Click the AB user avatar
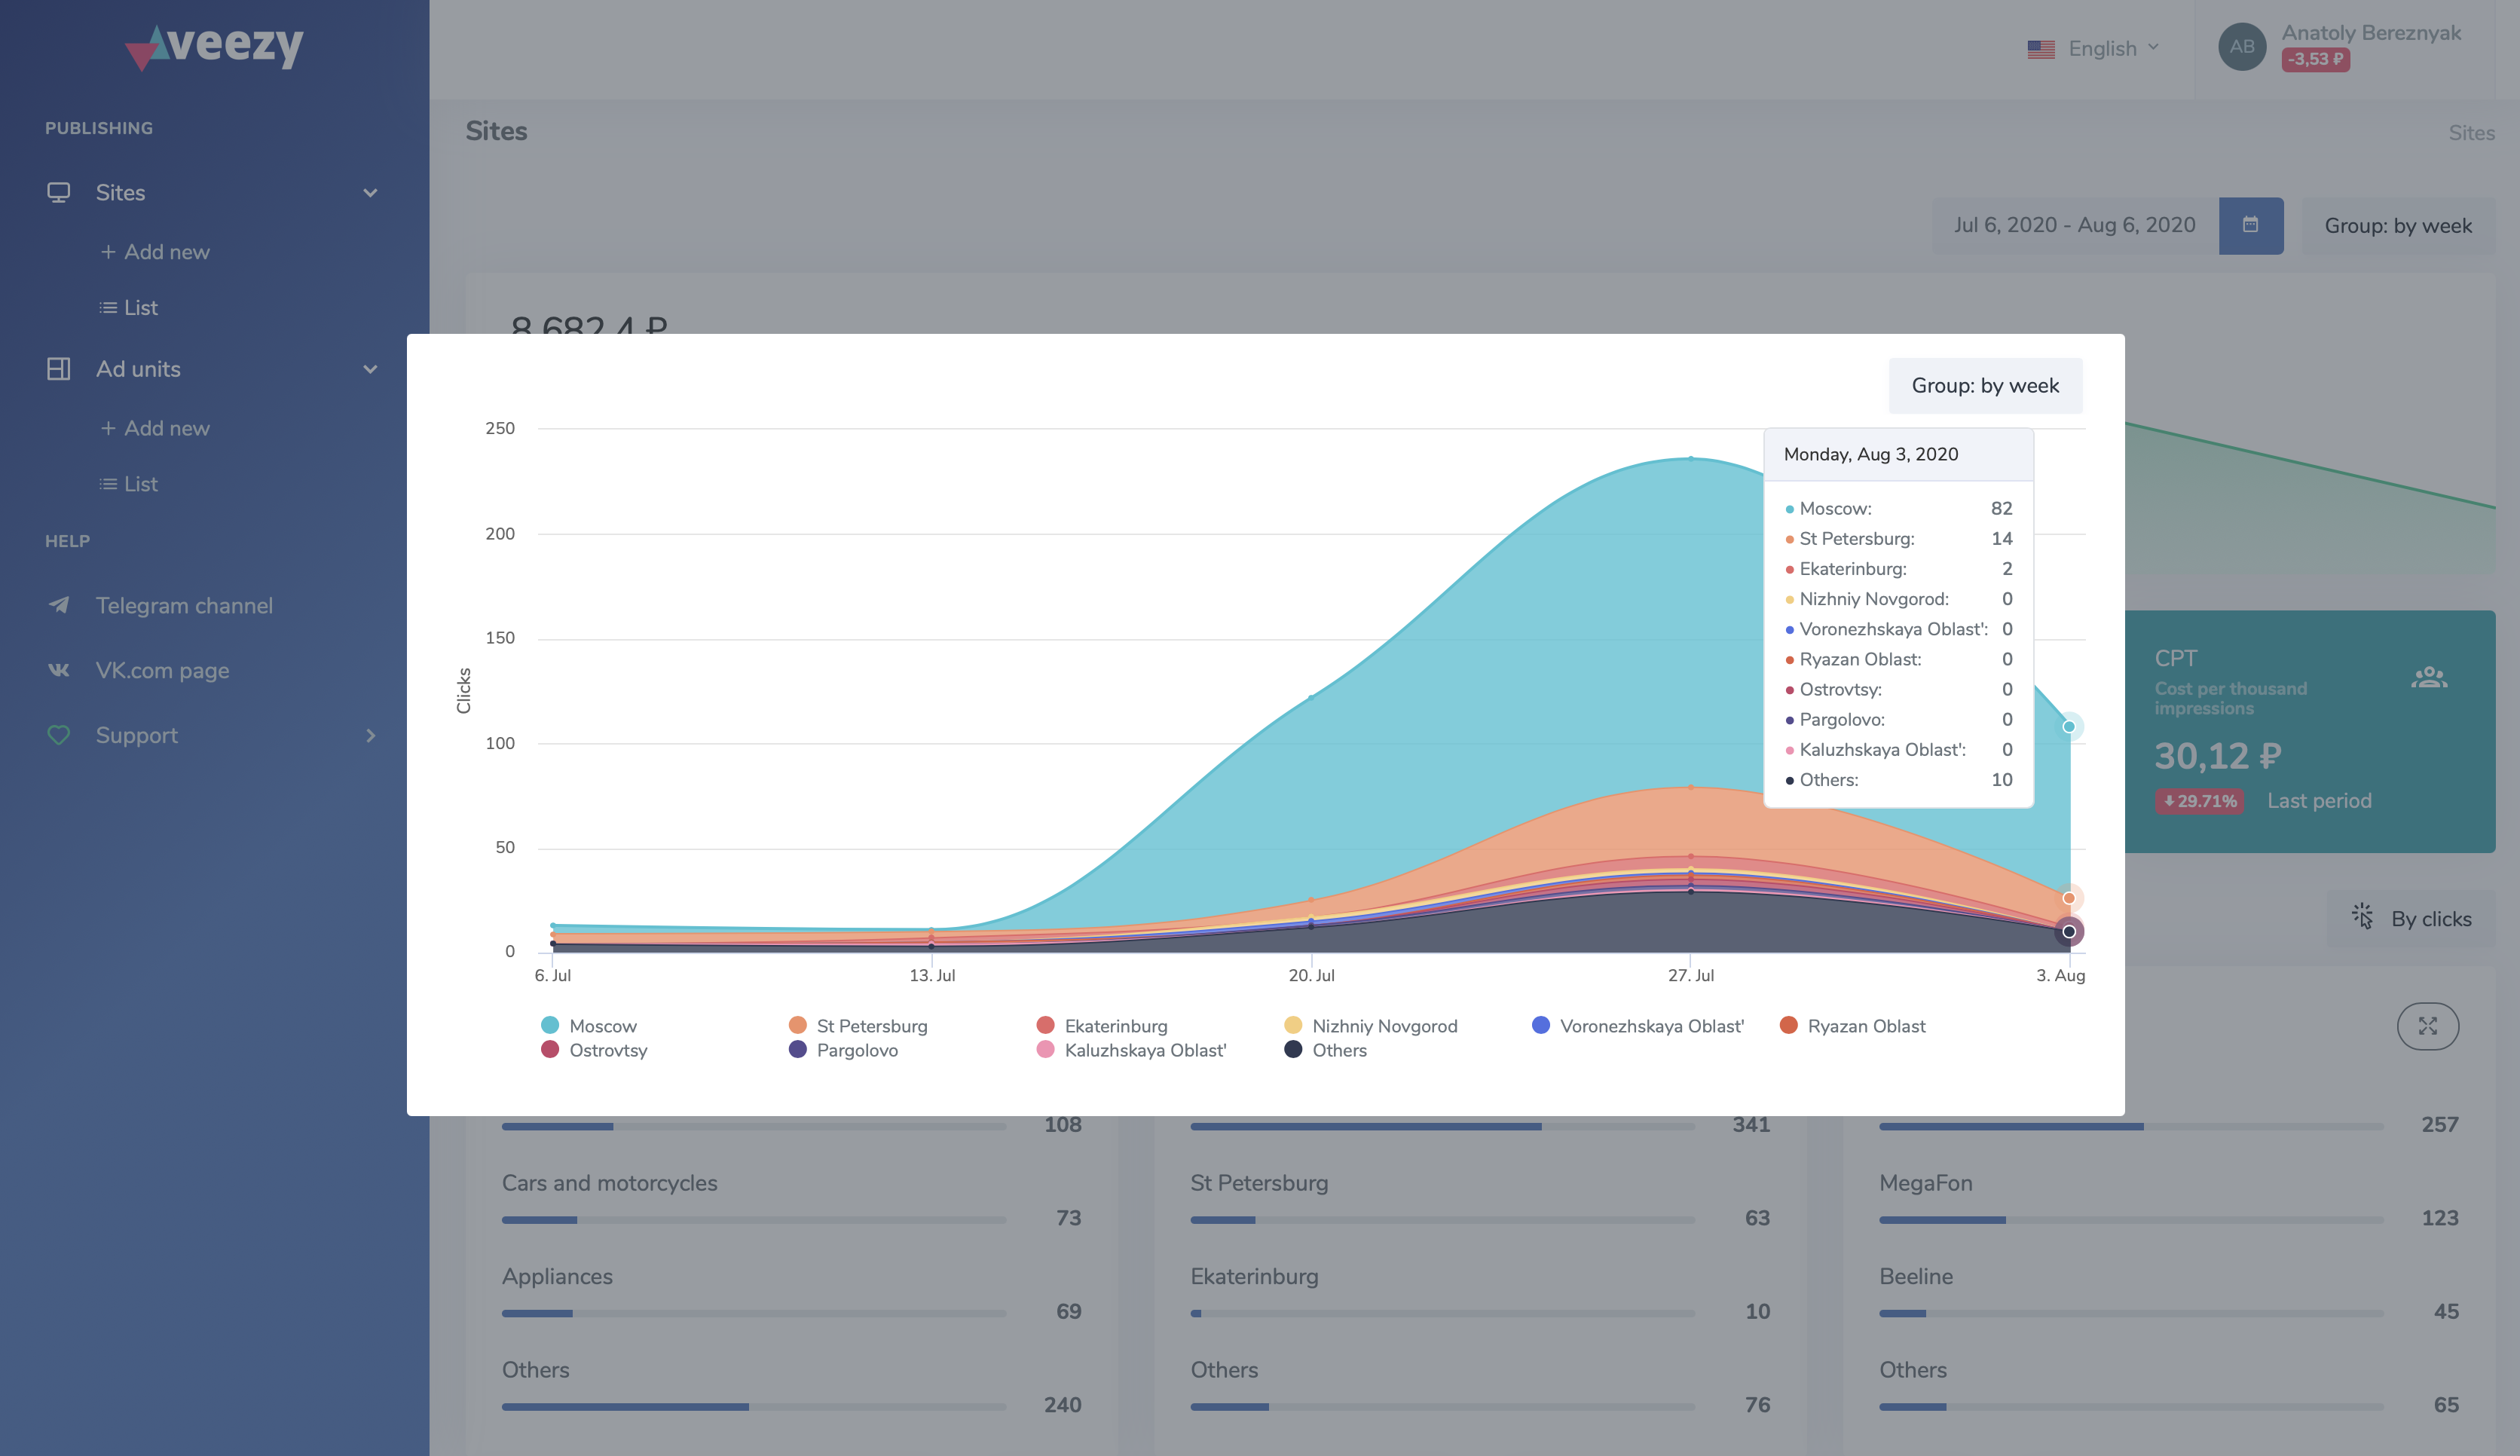 click(x=2241, y=46)
